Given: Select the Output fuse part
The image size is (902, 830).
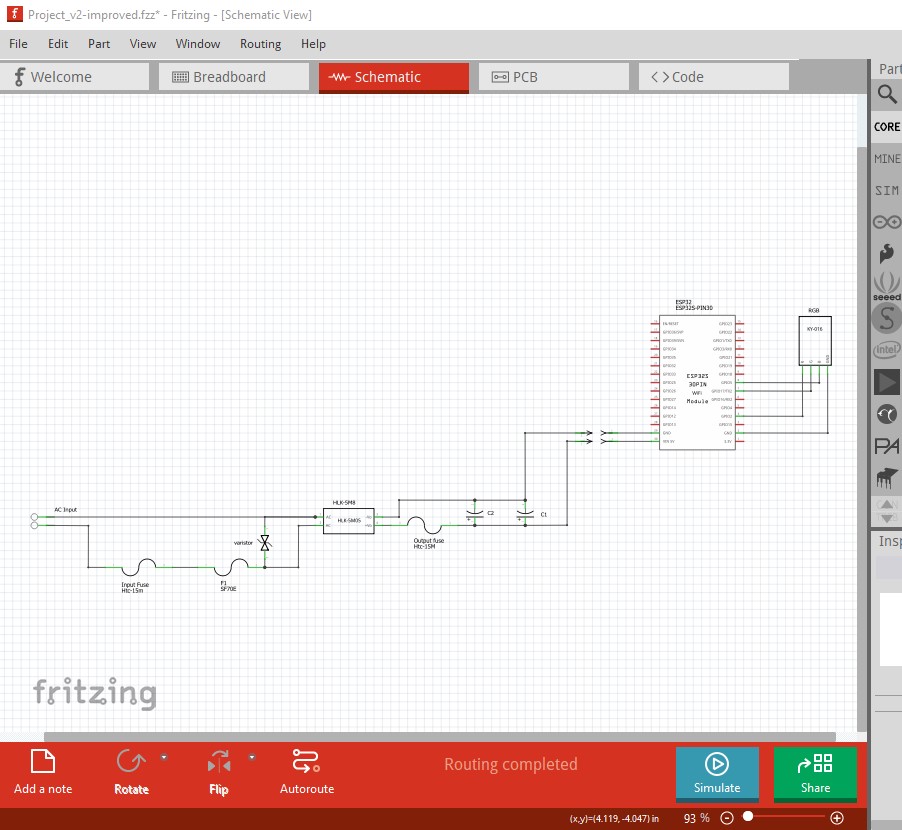Looking at the screenshot, I should (425, 525).
